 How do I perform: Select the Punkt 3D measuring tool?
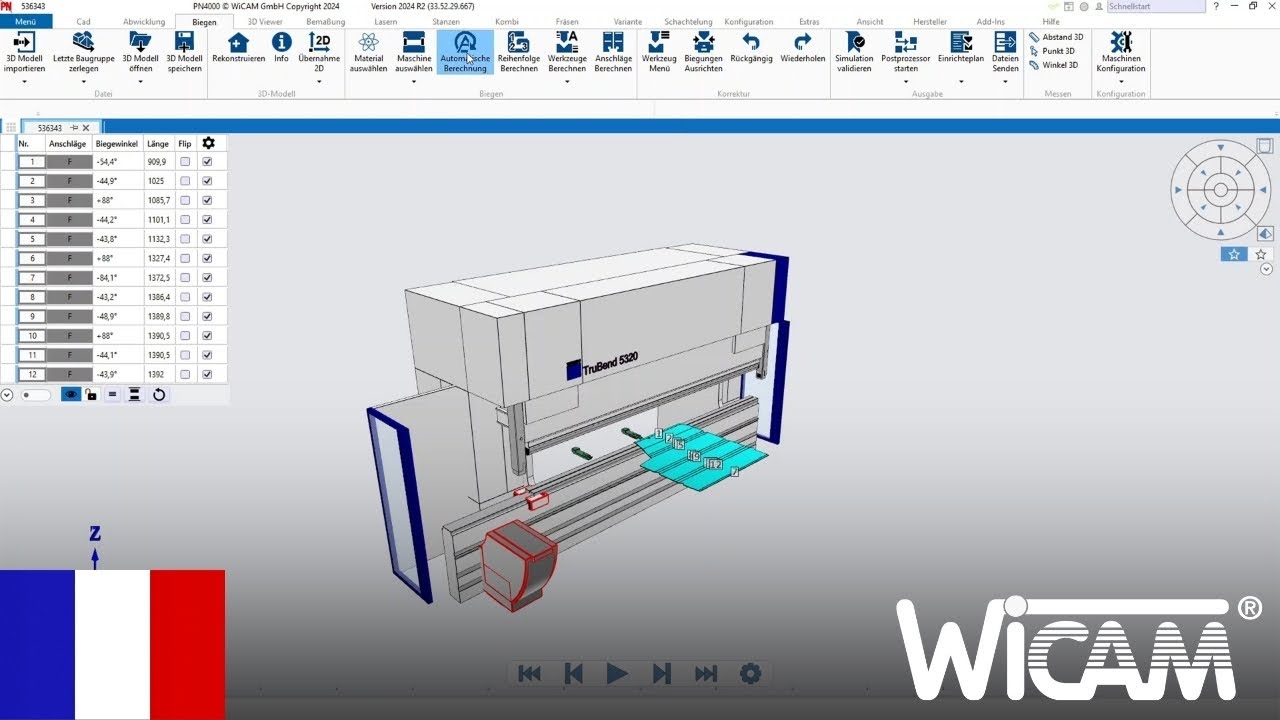pyautogui.click(x=1052, y=51)
